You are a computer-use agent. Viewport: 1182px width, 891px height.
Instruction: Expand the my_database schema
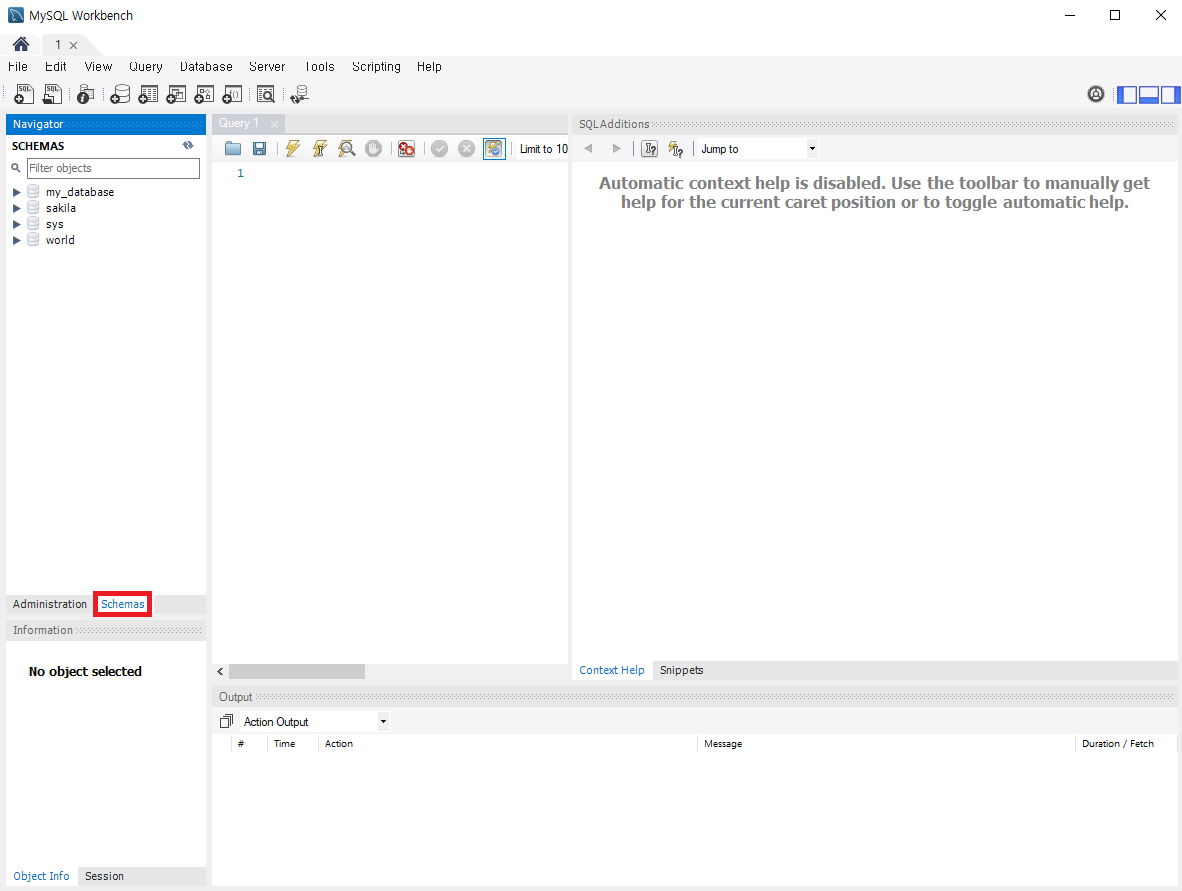17,192
